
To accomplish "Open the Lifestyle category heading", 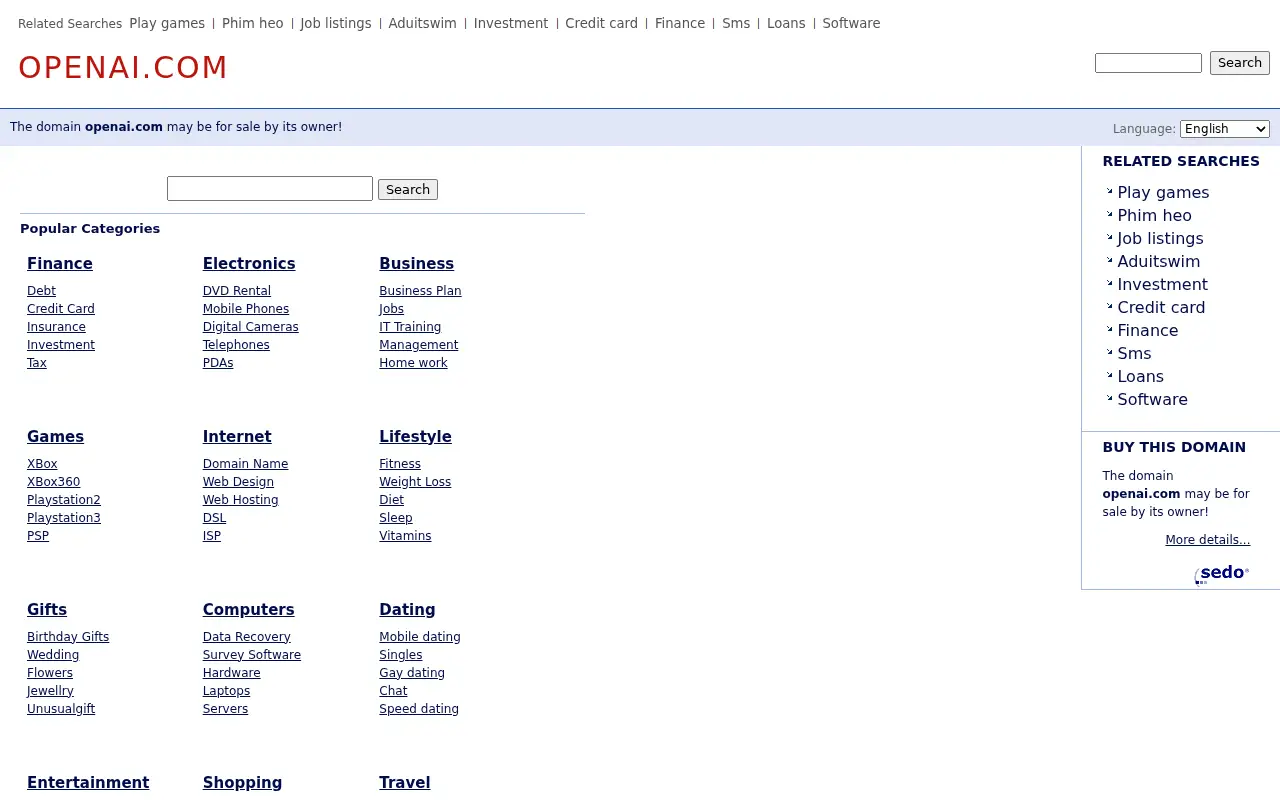I will click(x=415, y=437).
